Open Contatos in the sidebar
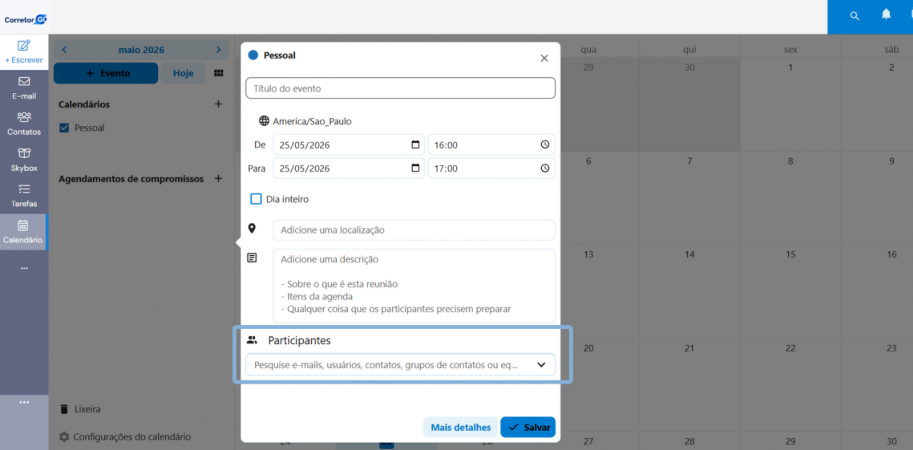This screenshot has width=913, height=450. [24, 123]
